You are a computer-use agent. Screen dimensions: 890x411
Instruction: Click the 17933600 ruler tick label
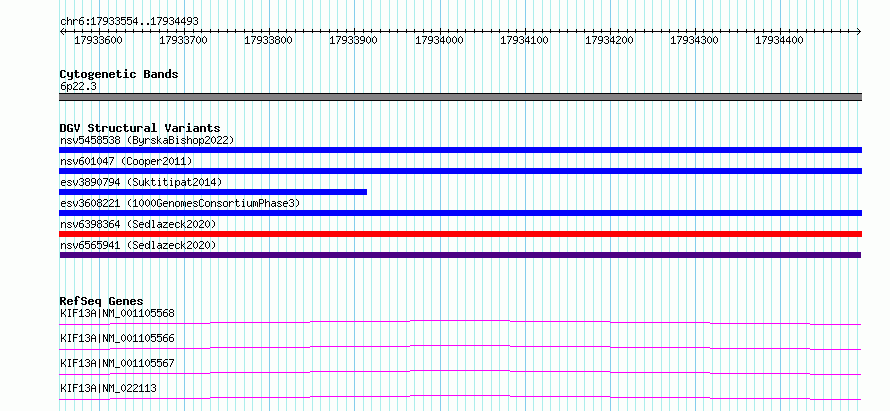click(98, 41)
